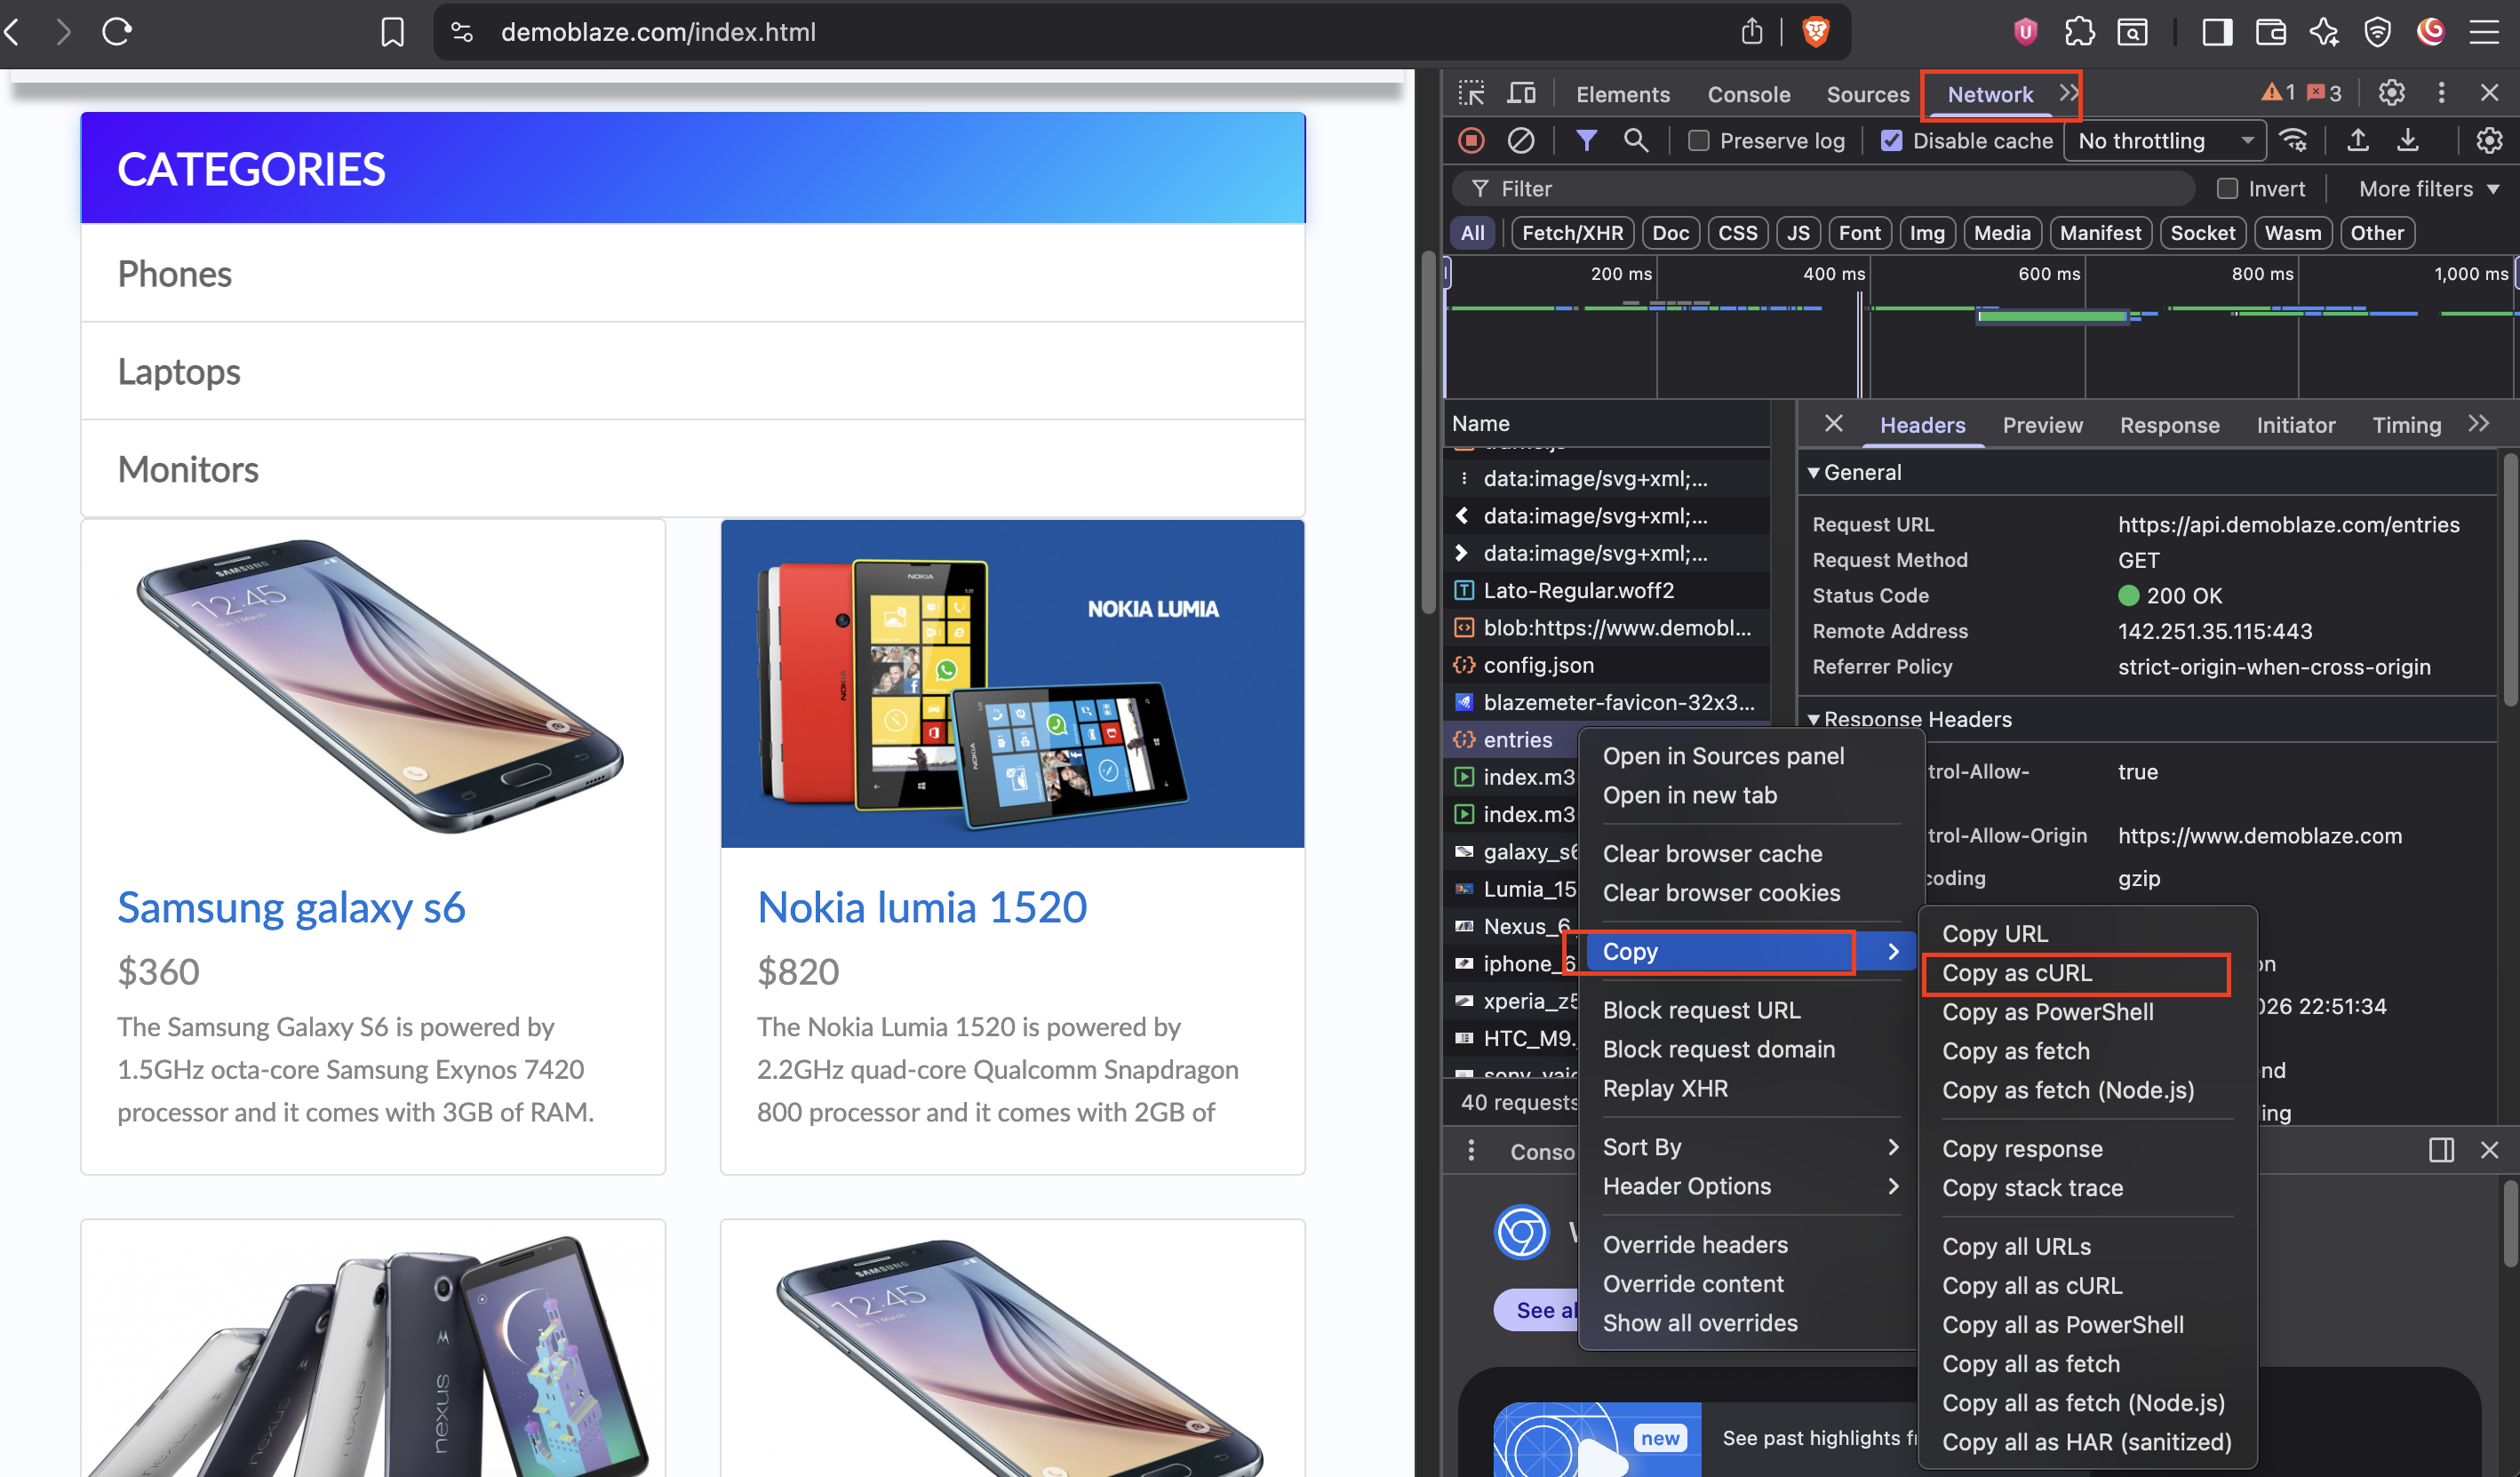Open the network conditions panel
The image size is (2520, 1477).
click(2295, 140)
